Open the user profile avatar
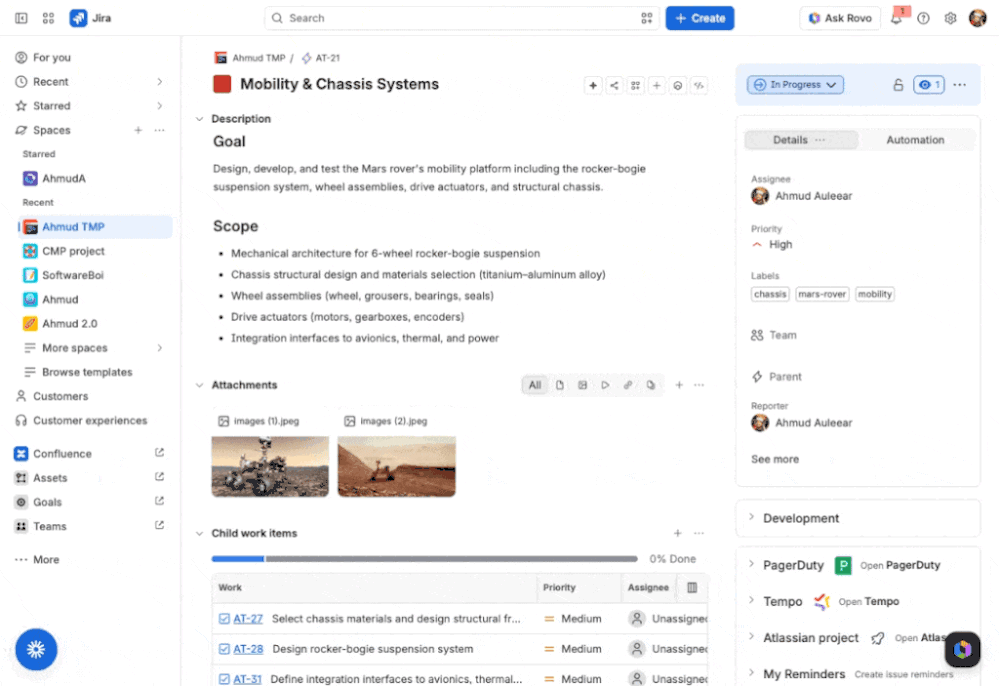This screenshot has width=999, height=686. click(977, 18)
